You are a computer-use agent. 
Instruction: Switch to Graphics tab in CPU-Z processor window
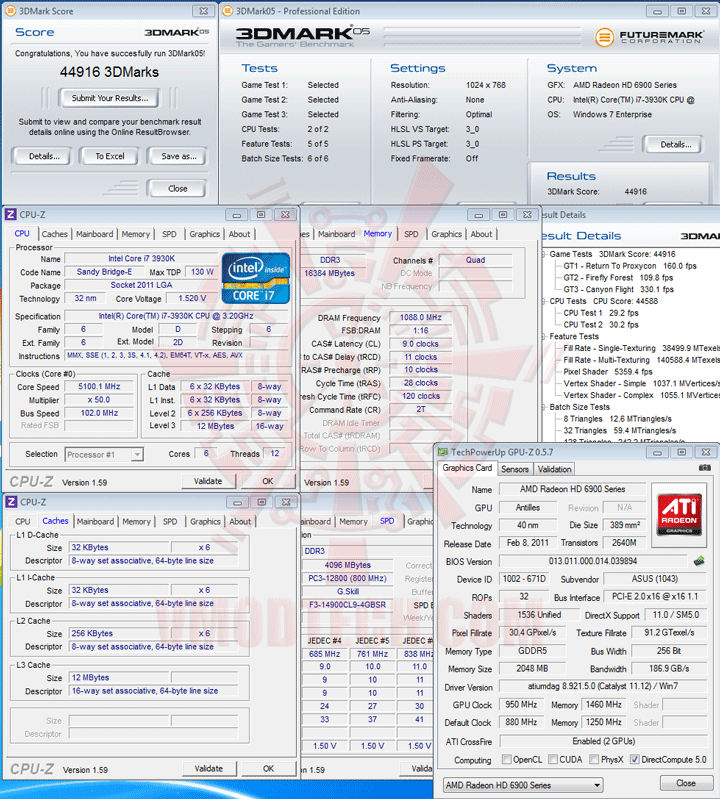[204, 234]
